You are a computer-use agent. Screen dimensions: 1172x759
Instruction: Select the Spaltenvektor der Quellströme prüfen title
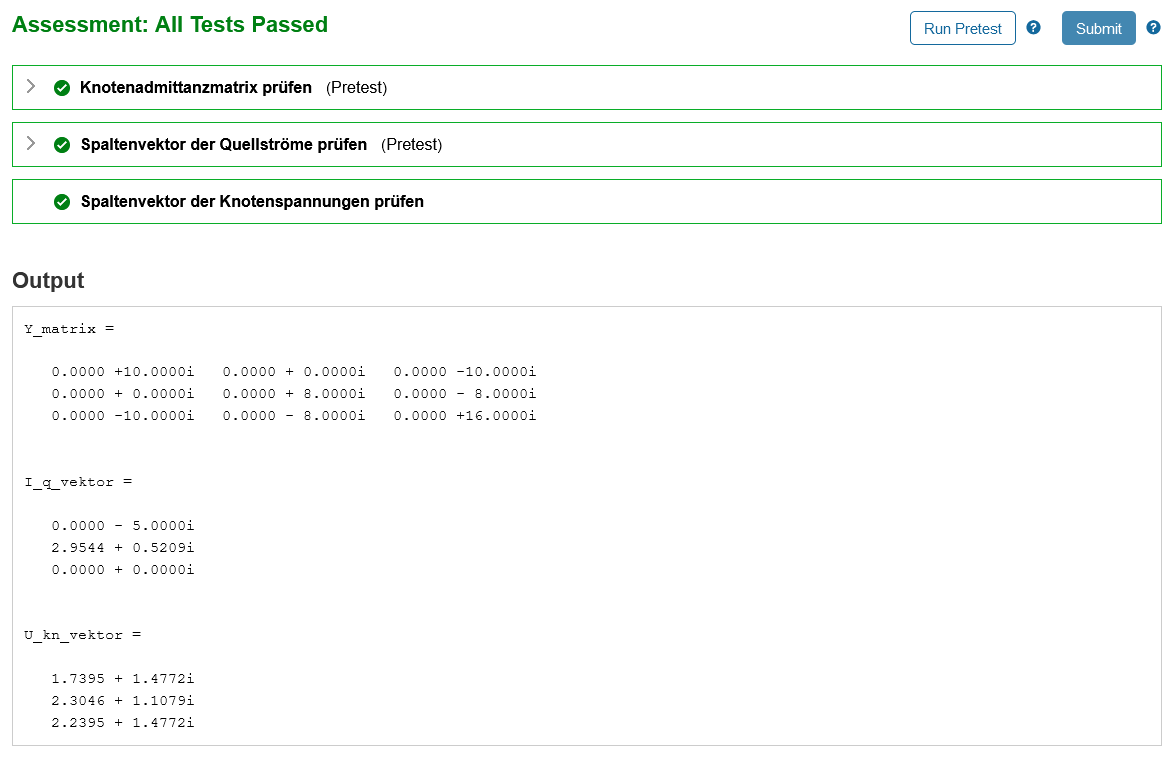[x=224, y=144]
